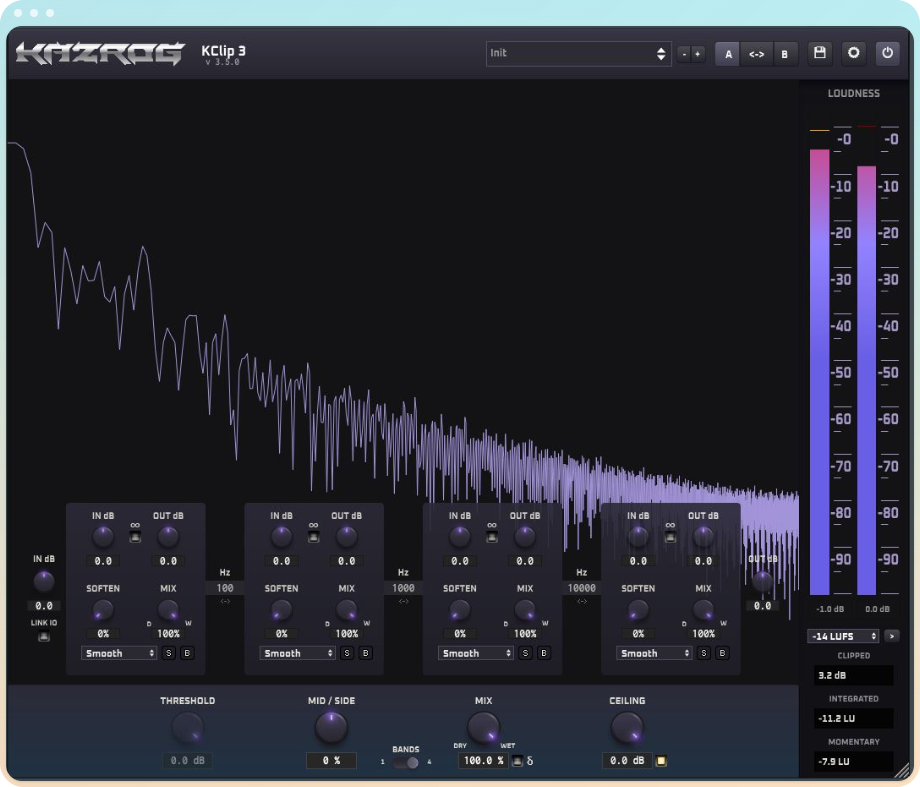Switch to the A state tab

pyautogui.click(x=727, y=54)
